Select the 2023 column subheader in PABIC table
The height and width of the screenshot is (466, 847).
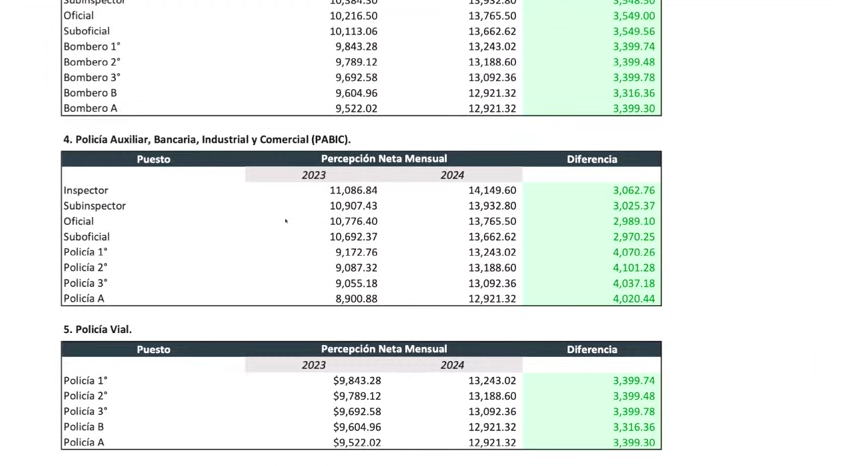(x=313, y=175)
